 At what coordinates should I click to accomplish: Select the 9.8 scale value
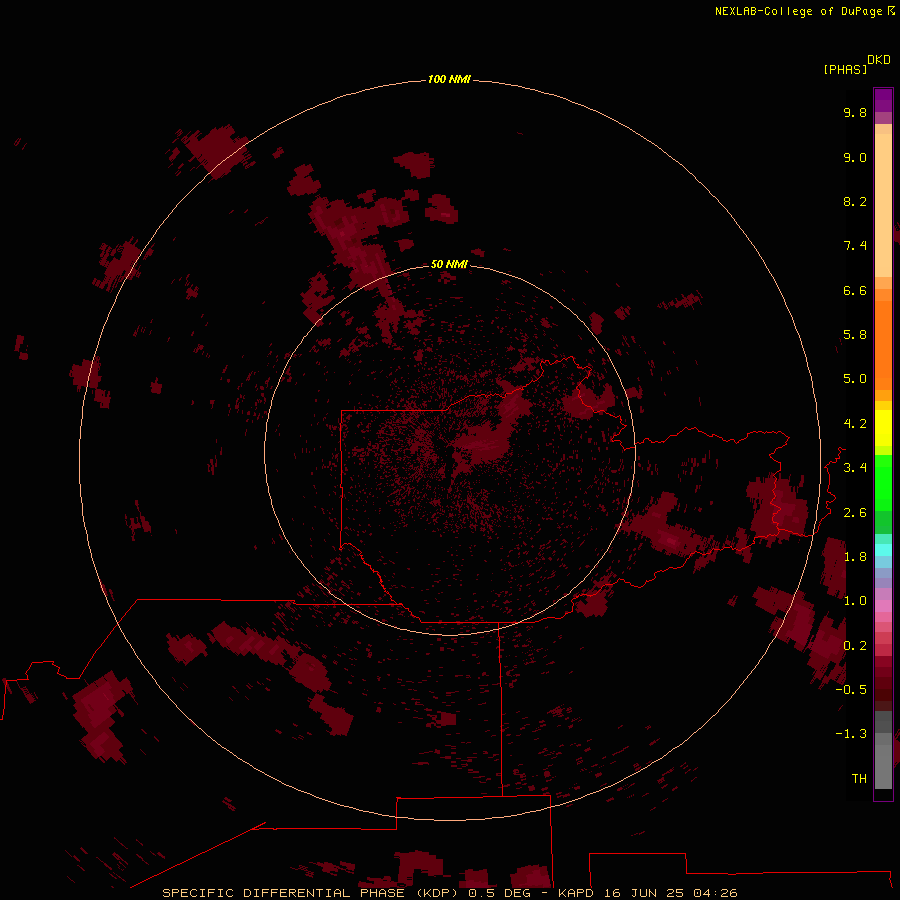click(855, 112)
